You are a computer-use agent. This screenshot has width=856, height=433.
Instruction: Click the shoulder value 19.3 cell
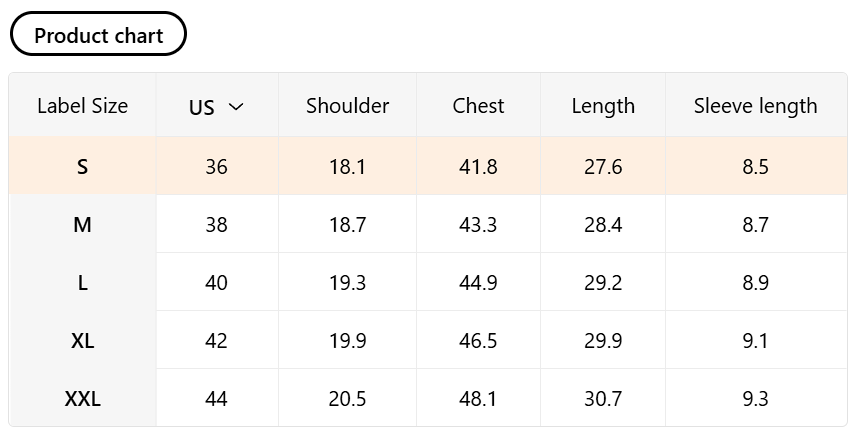click(347, 283)
